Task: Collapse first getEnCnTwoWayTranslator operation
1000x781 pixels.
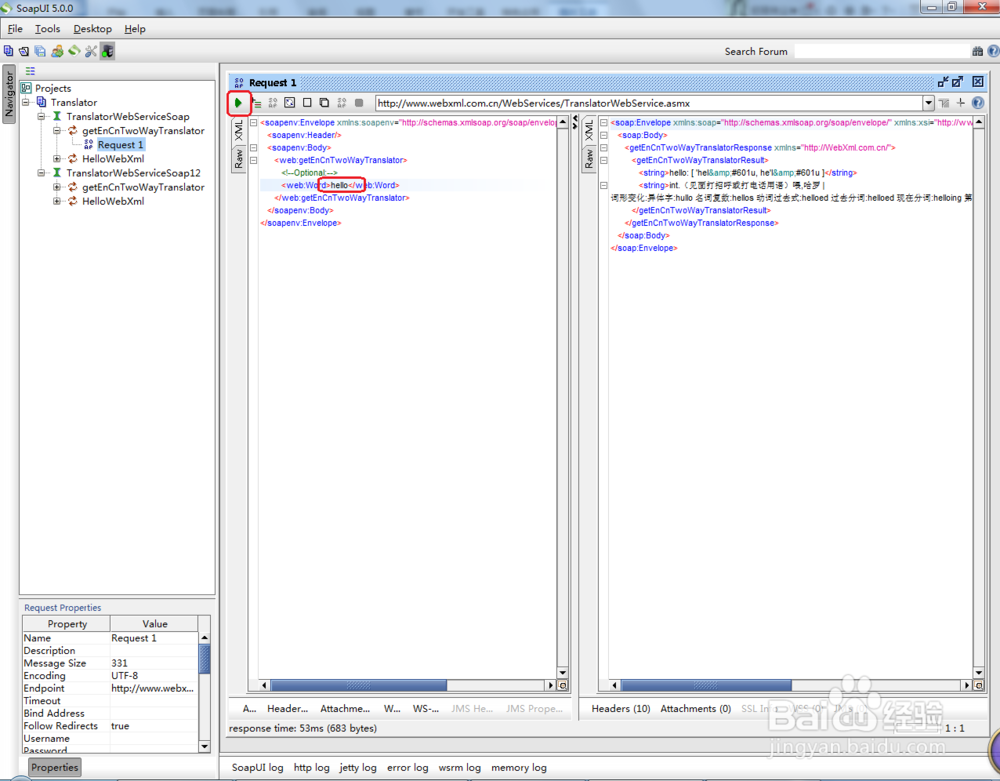Action: pyautogui.click(x=57, y=130)
